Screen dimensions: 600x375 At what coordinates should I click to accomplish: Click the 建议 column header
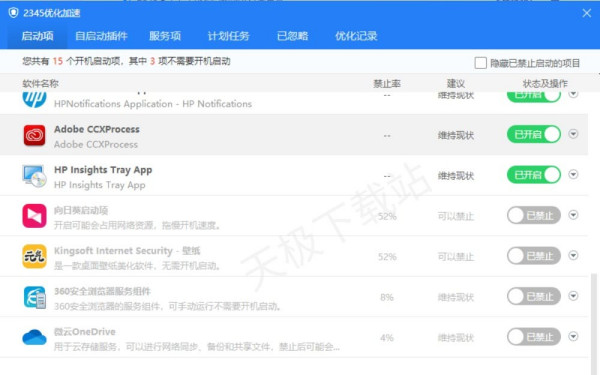click(456, 83)
